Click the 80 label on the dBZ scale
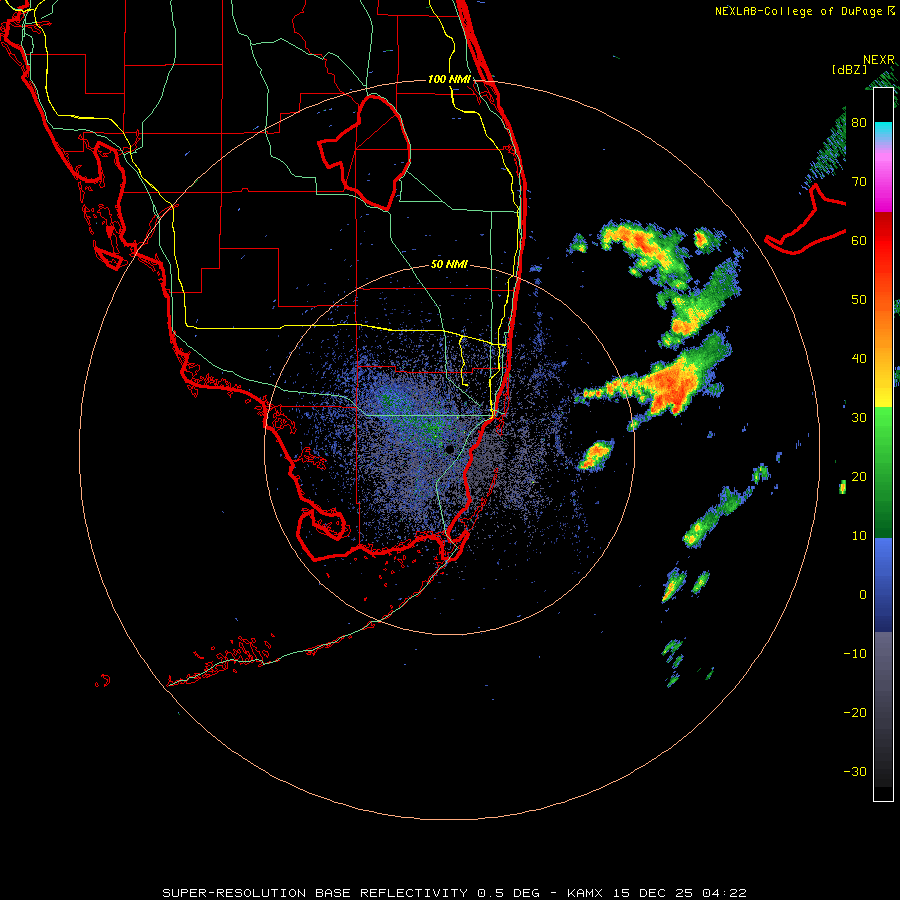 pos(859,123)
